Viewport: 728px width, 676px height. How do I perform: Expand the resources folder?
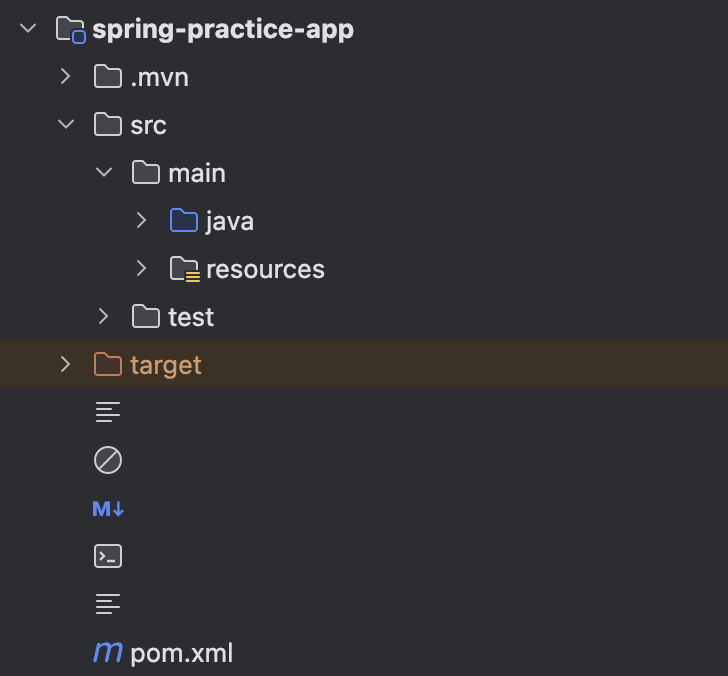pyautogui.click(x=142, y=269)
